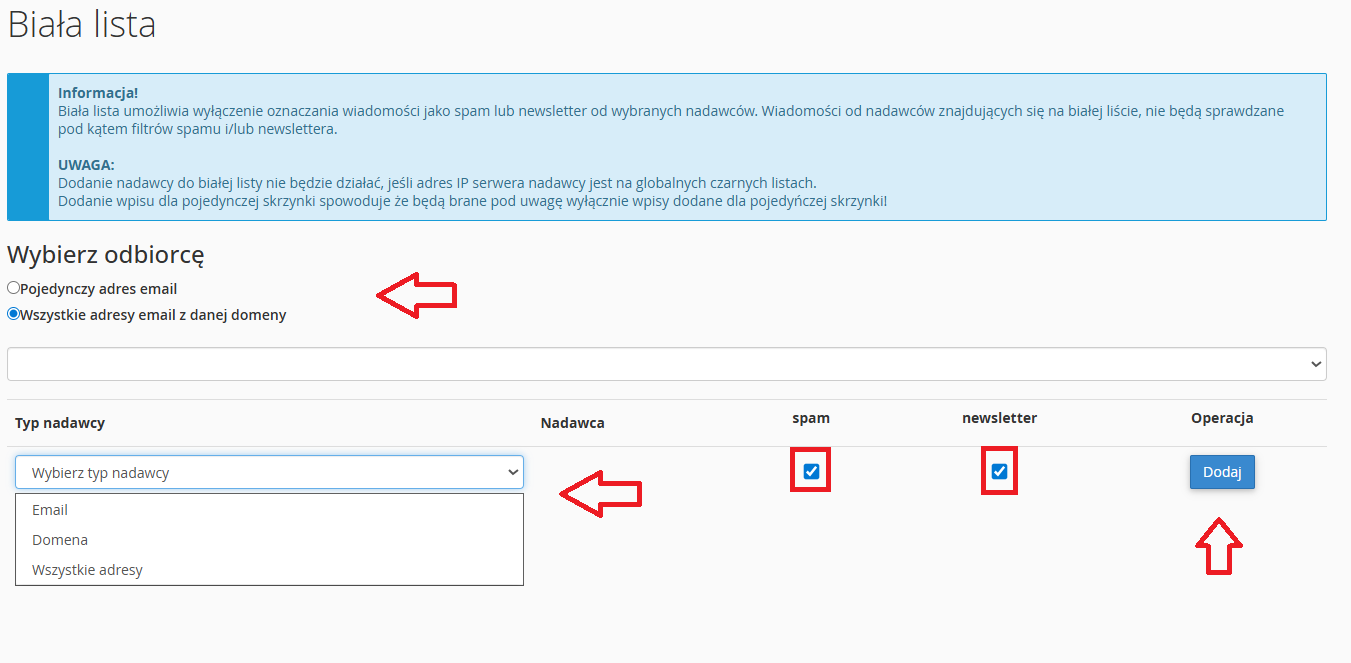
Task: Click the "Biała lista" page heading
Action: tap(82, 25)
